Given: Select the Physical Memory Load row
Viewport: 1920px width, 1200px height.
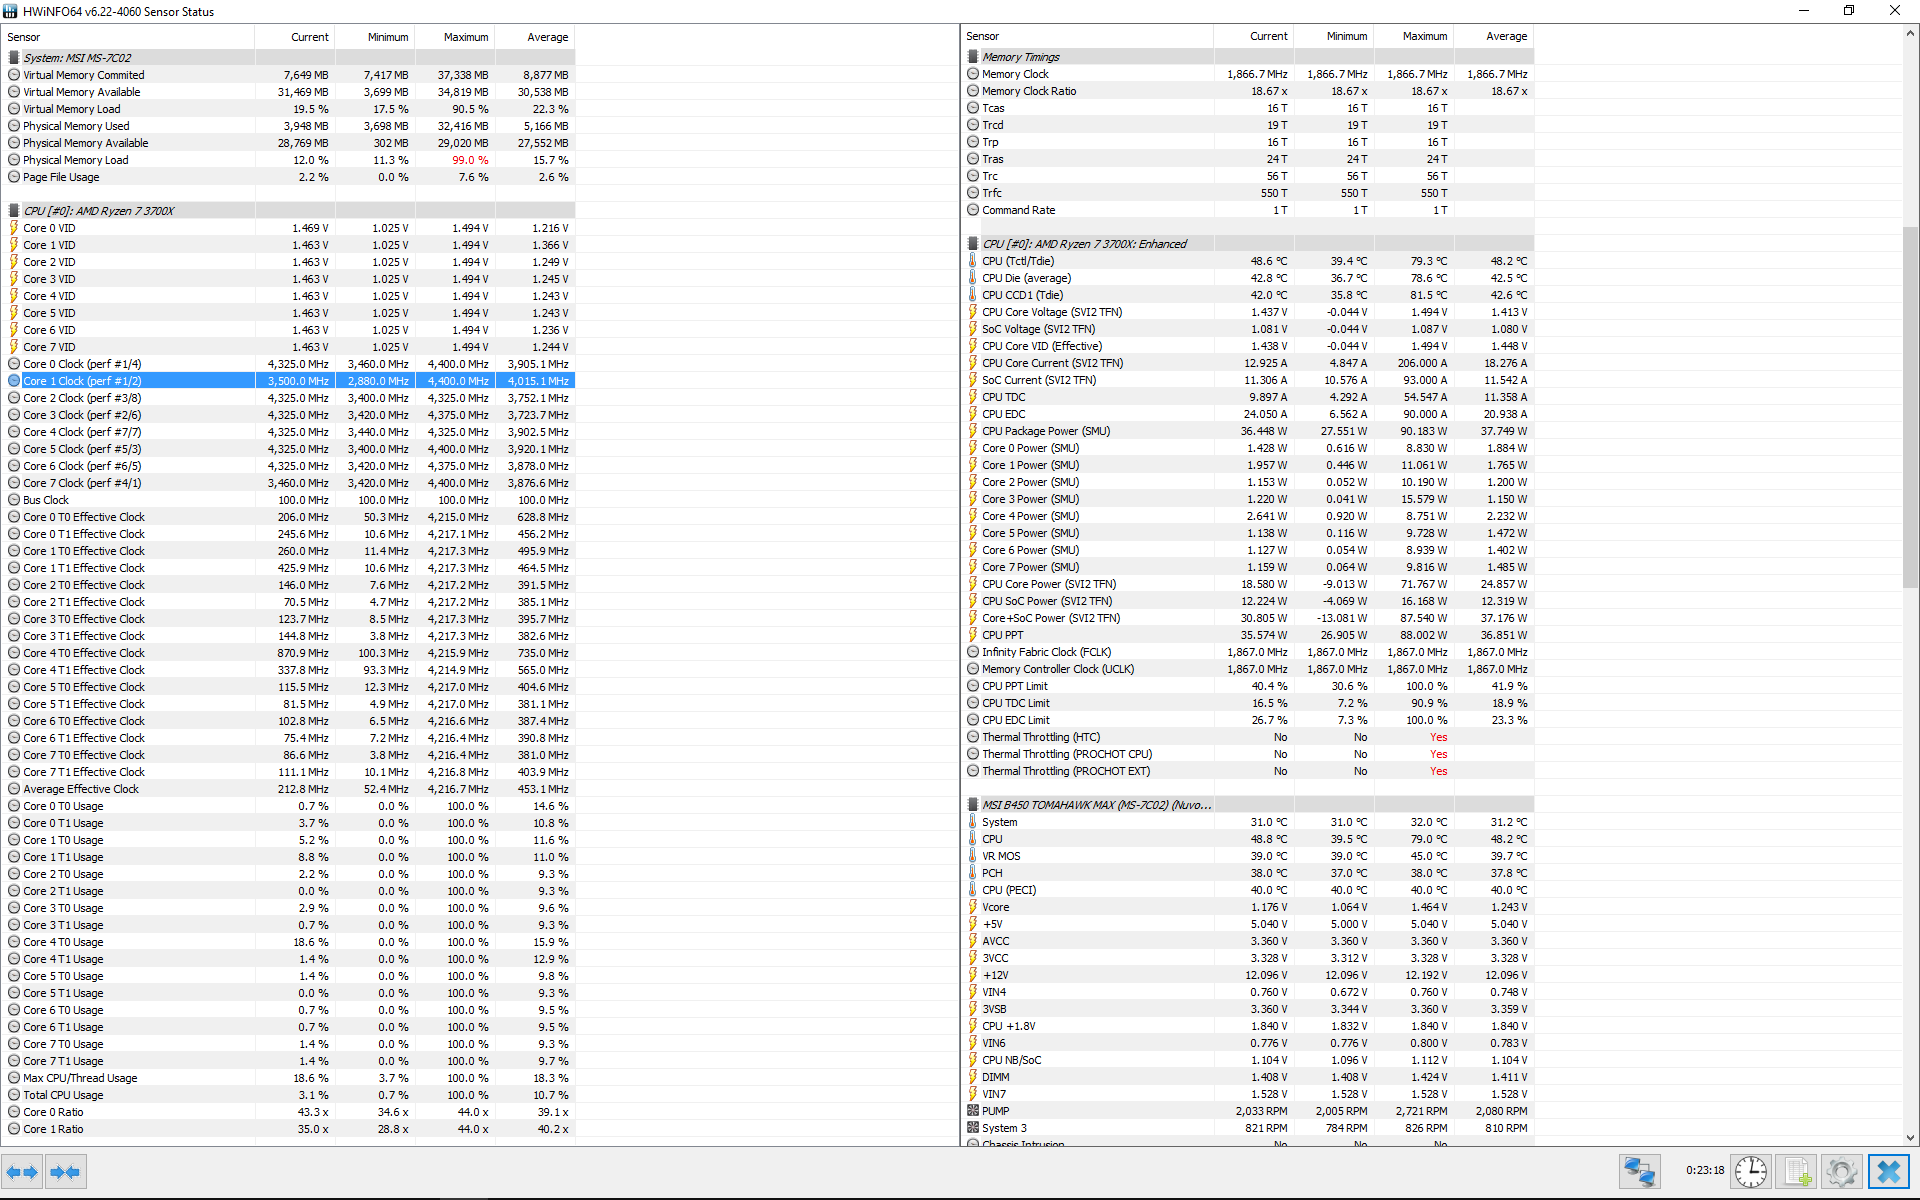Looking at the screenshot, I should click(76, 160).
